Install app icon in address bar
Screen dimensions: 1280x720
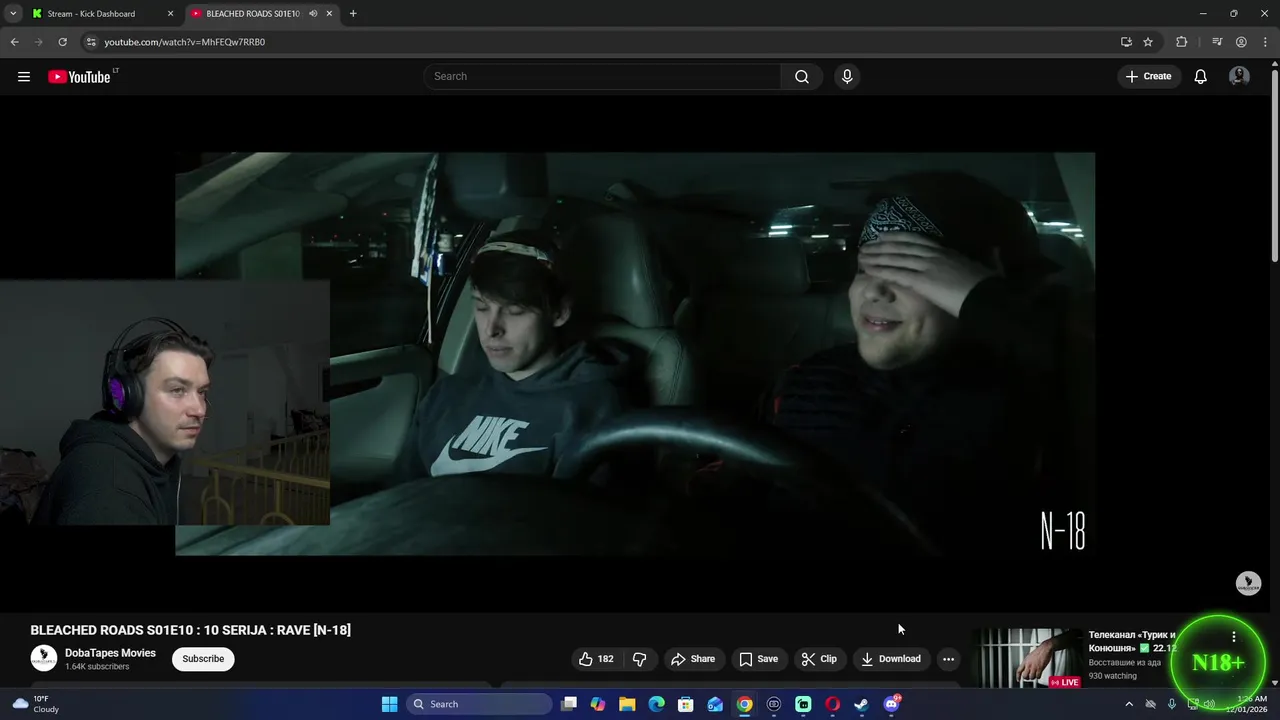pos(1126,42)
